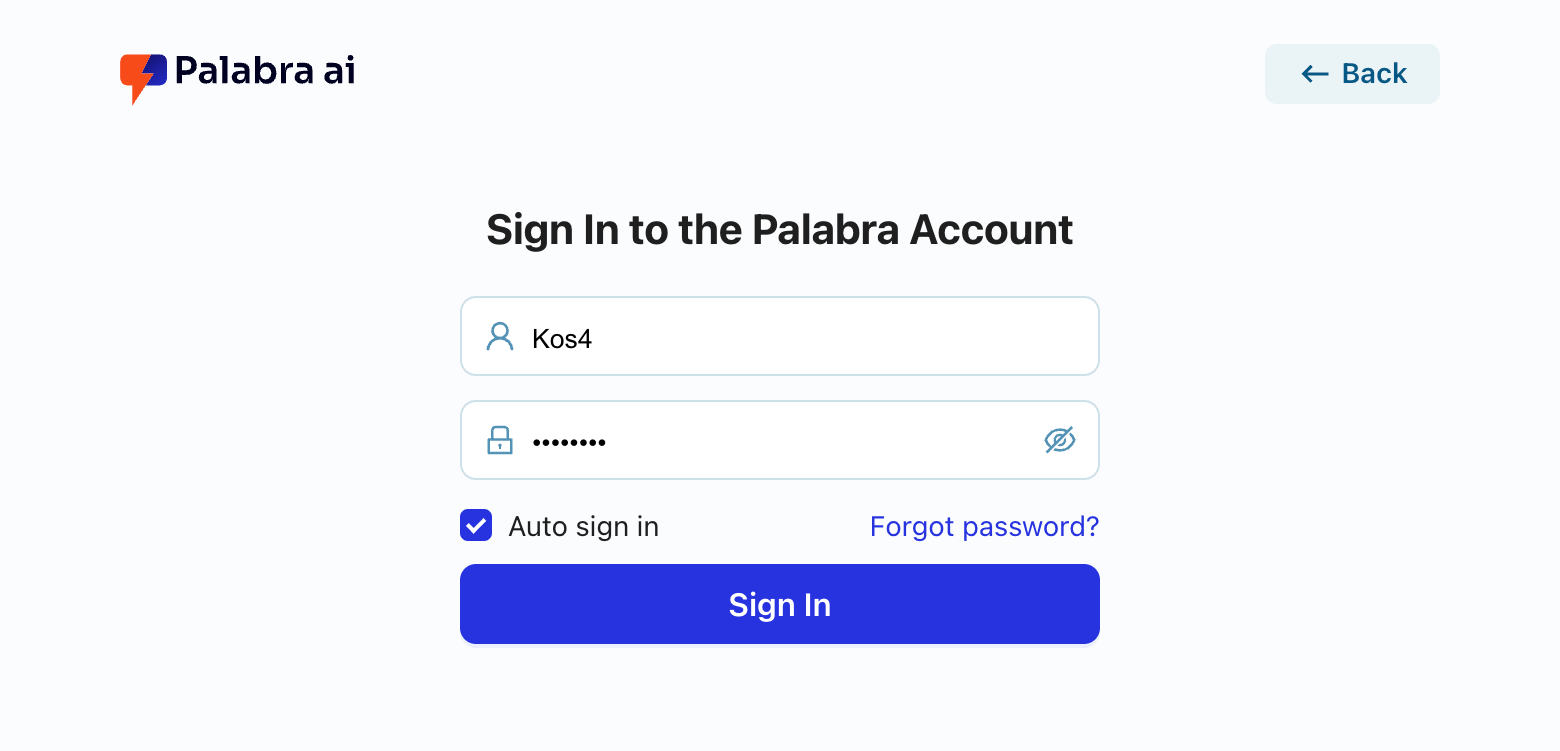Click the checkmark icon inside the checkbox
Viewport: 1560px width, 751px height.
point(476,525)
